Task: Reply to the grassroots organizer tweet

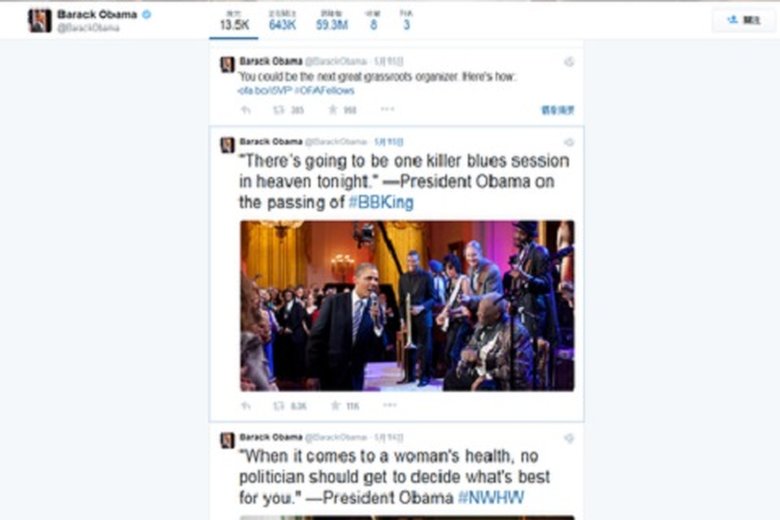Action: tap(246, 110)
